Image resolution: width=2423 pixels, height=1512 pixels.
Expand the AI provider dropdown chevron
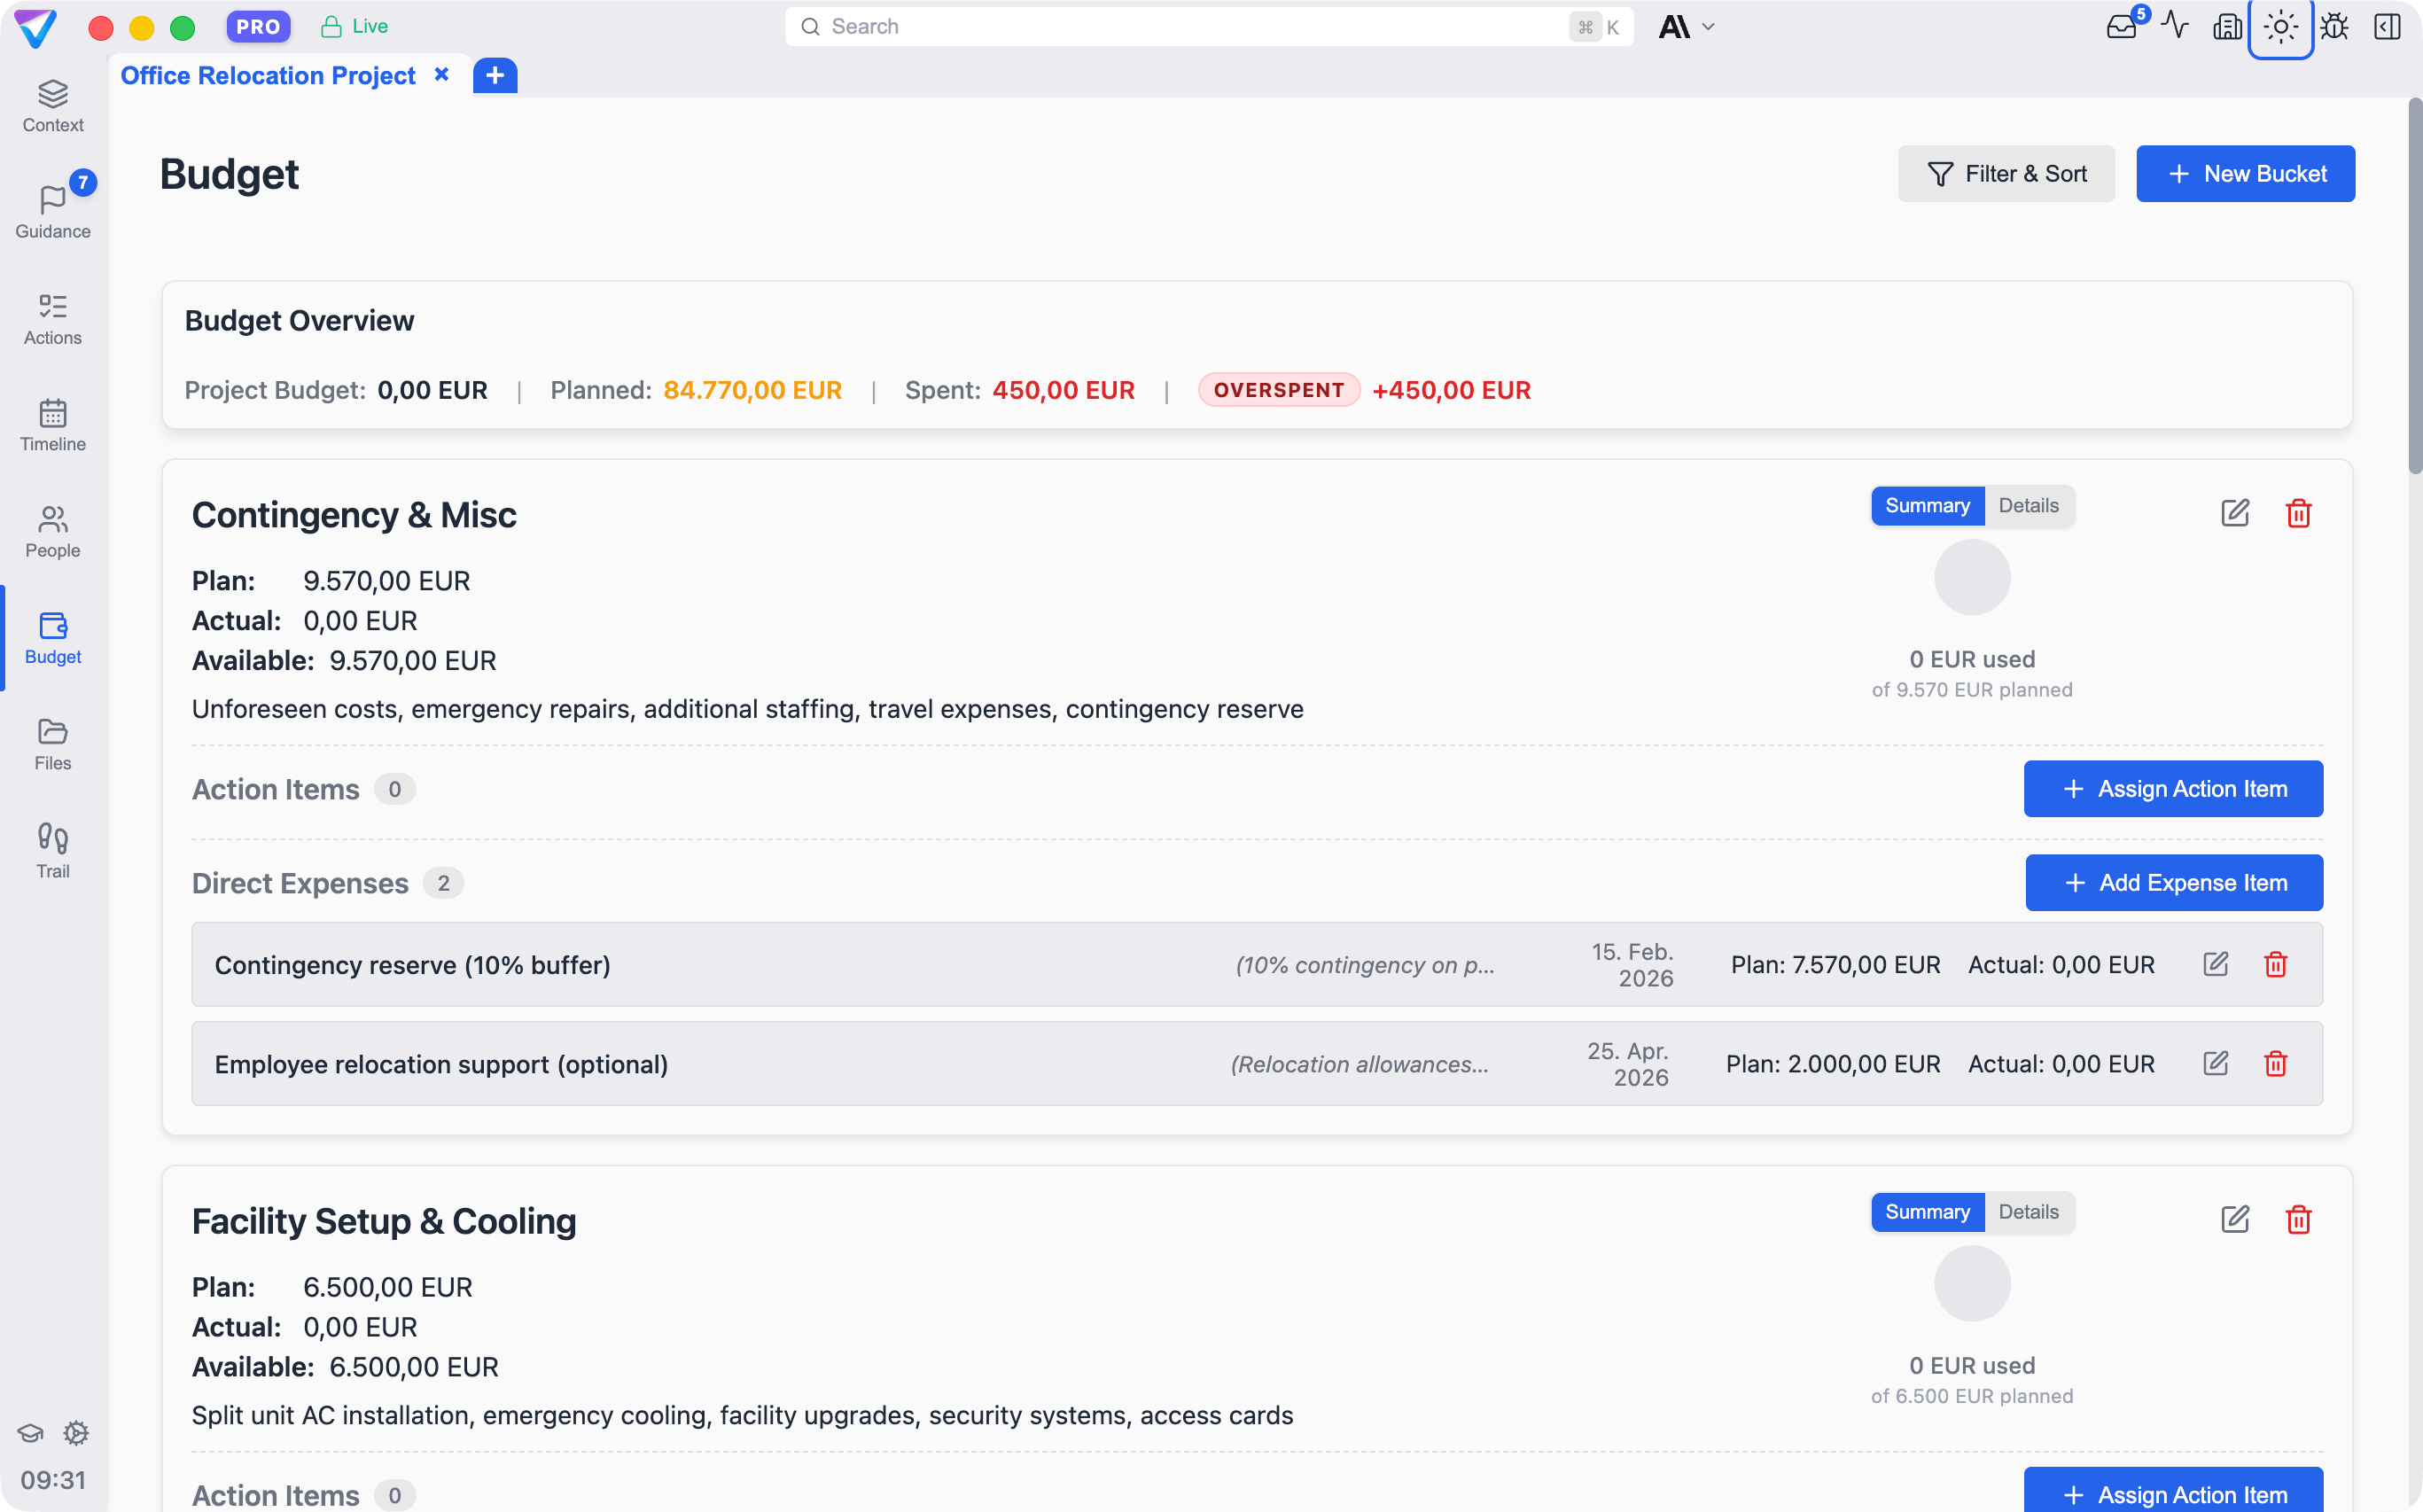coord(1708,27)
